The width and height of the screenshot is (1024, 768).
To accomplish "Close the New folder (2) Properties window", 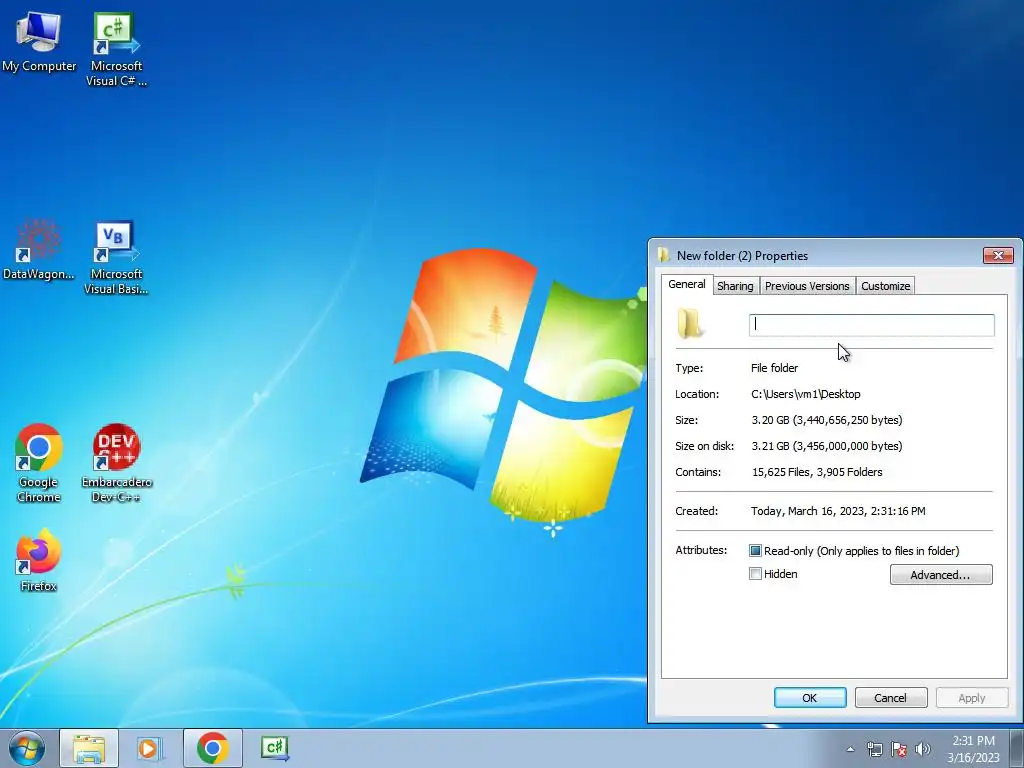I will 998,255.
